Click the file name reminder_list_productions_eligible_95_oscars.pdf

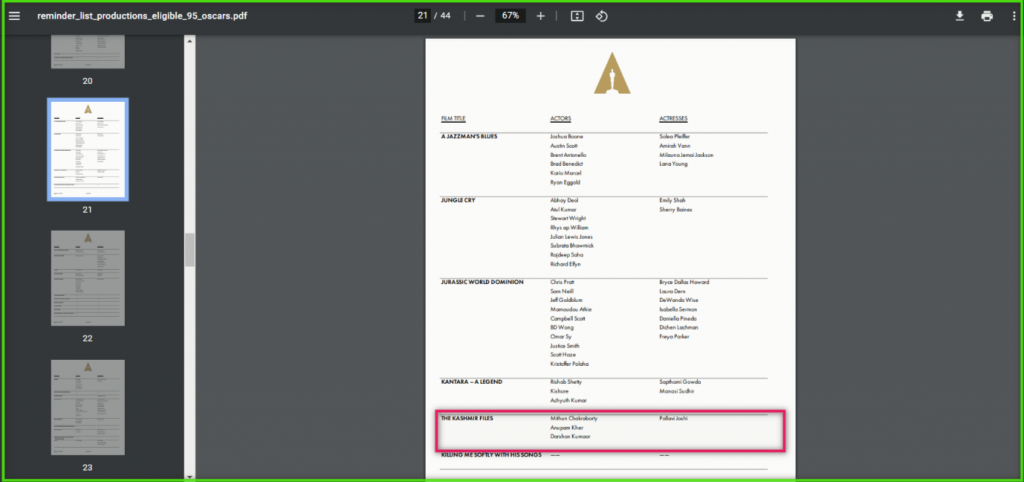[142, 16]
